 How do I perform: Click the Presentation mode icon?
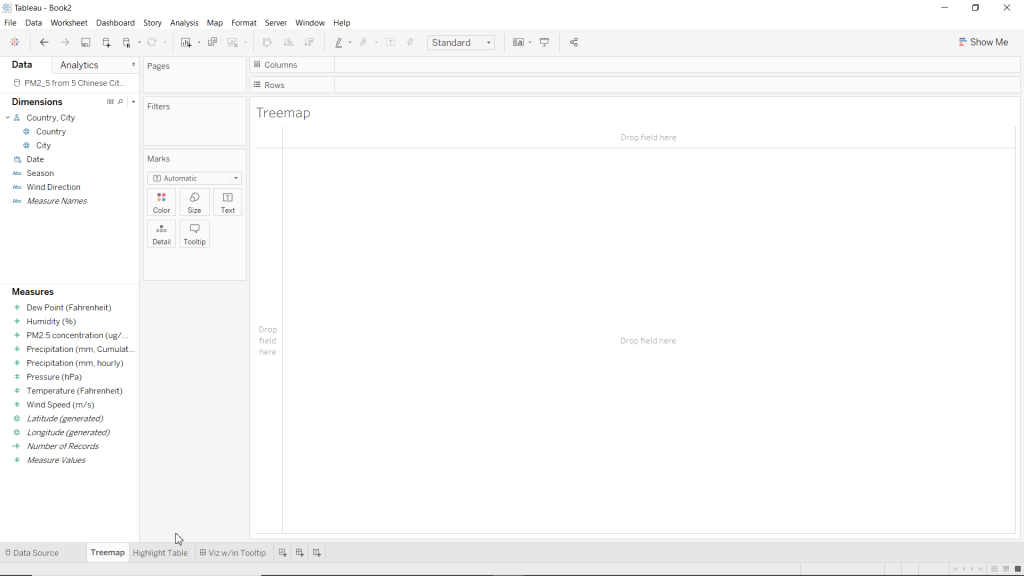[545, 43]
